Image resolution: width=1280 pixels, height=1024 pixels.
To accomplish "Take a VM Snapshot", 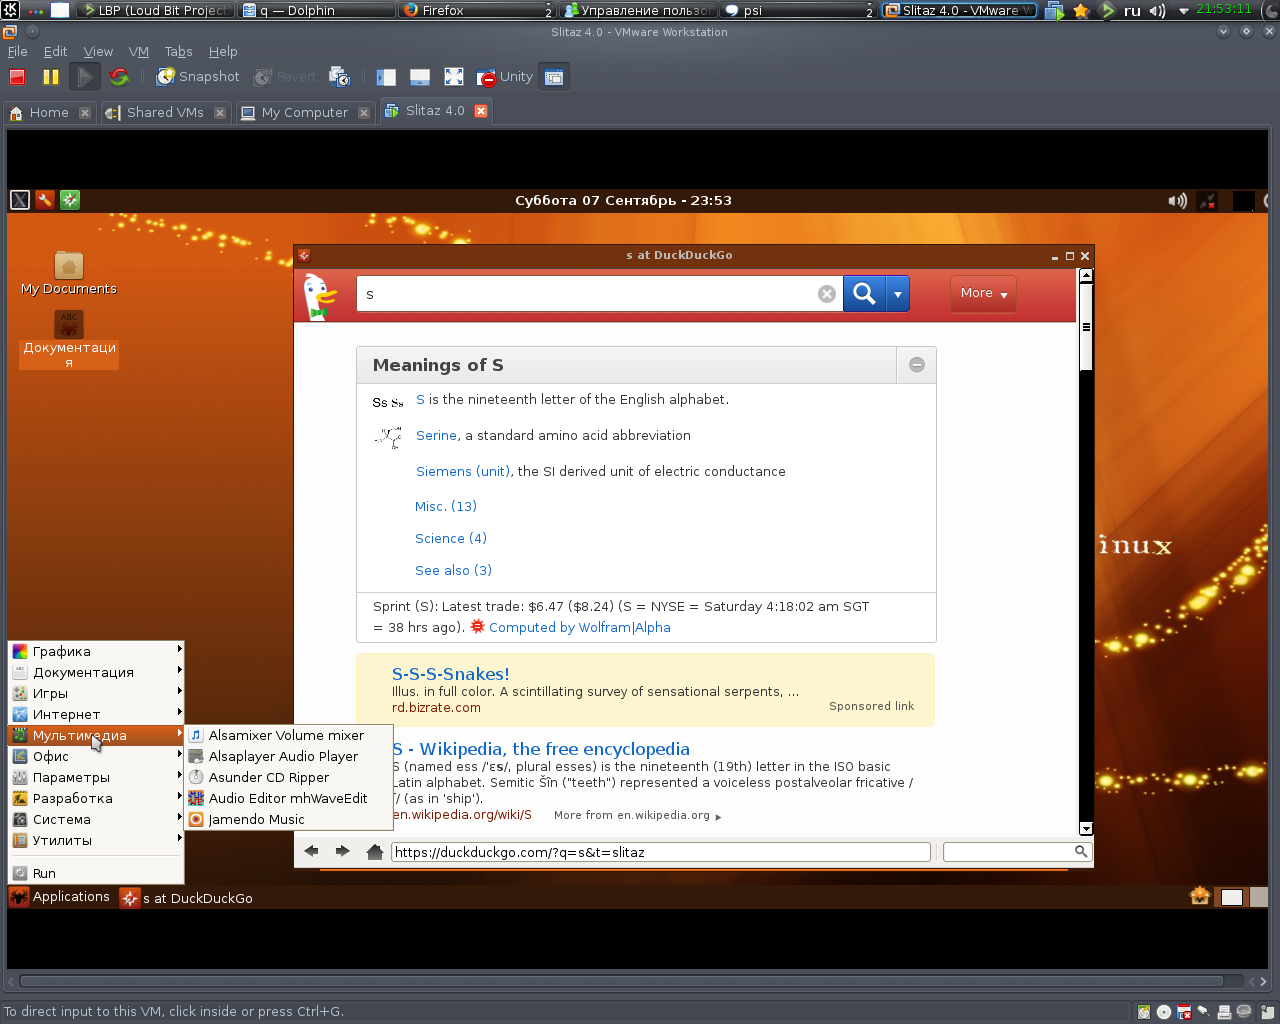I will (198, 77).
